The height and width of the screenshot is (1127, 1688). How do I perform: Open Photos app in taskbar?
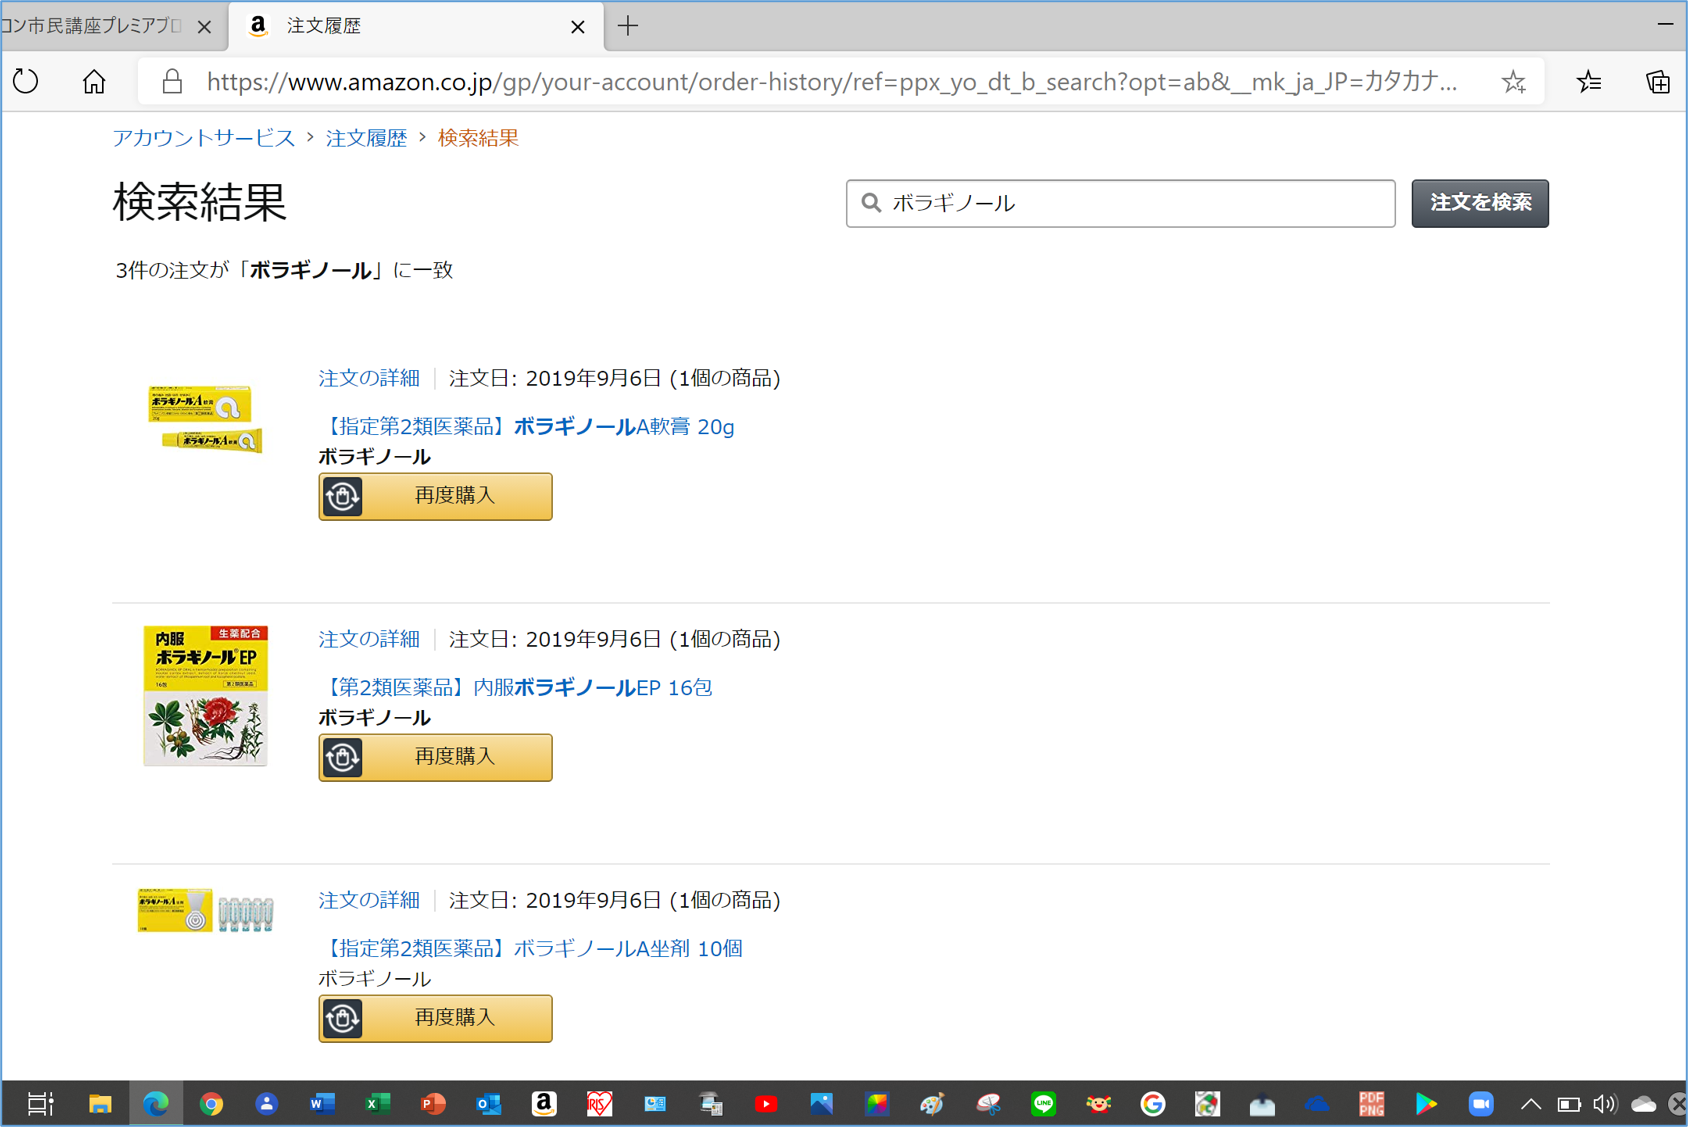[821, 1104]
